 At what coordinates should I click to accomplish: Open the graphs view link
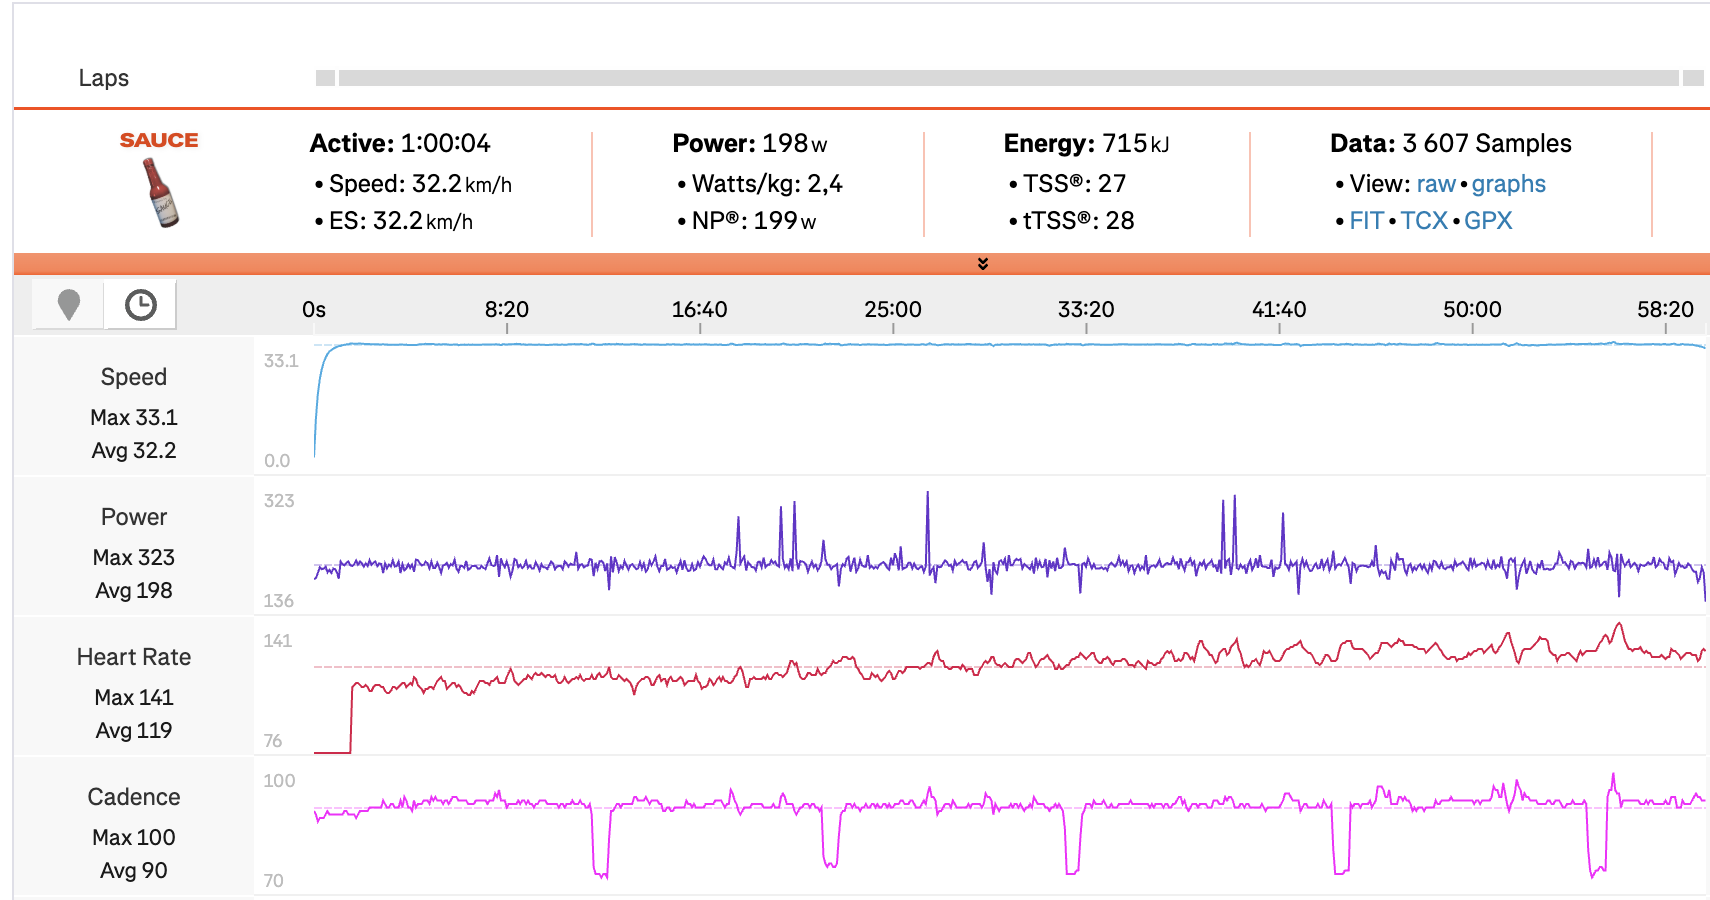(x=1508, y=184)
